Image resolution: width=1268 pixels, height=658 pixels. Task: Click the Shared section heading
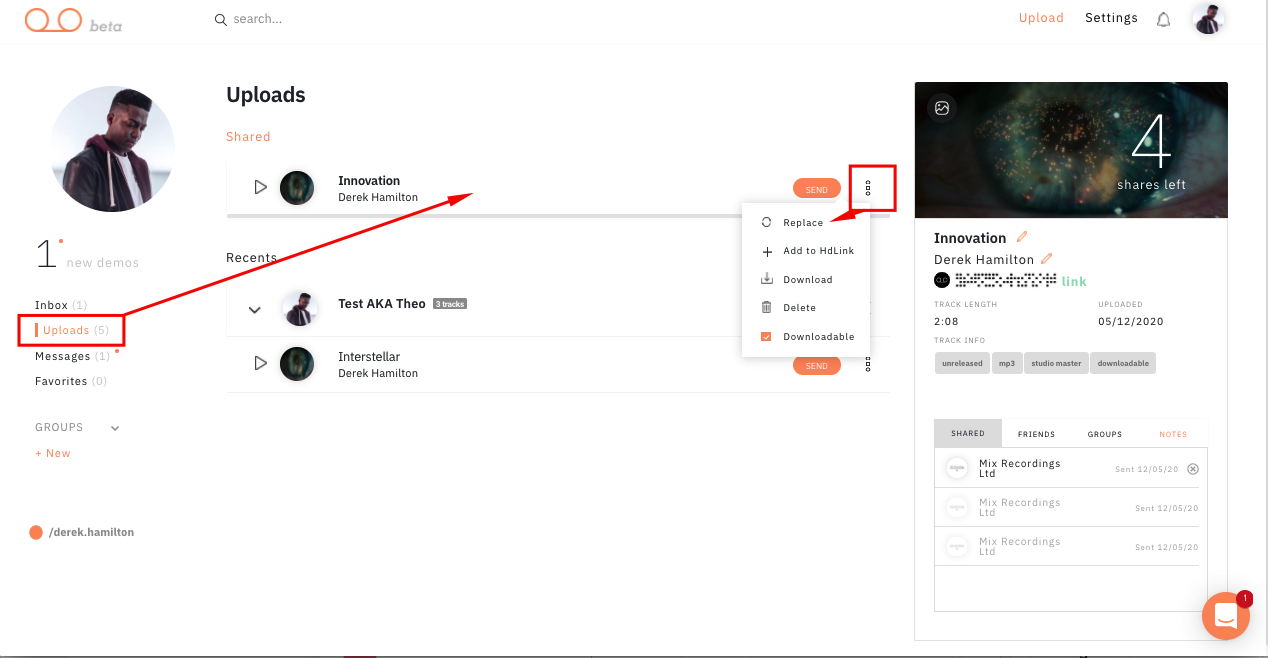(248, 136)
